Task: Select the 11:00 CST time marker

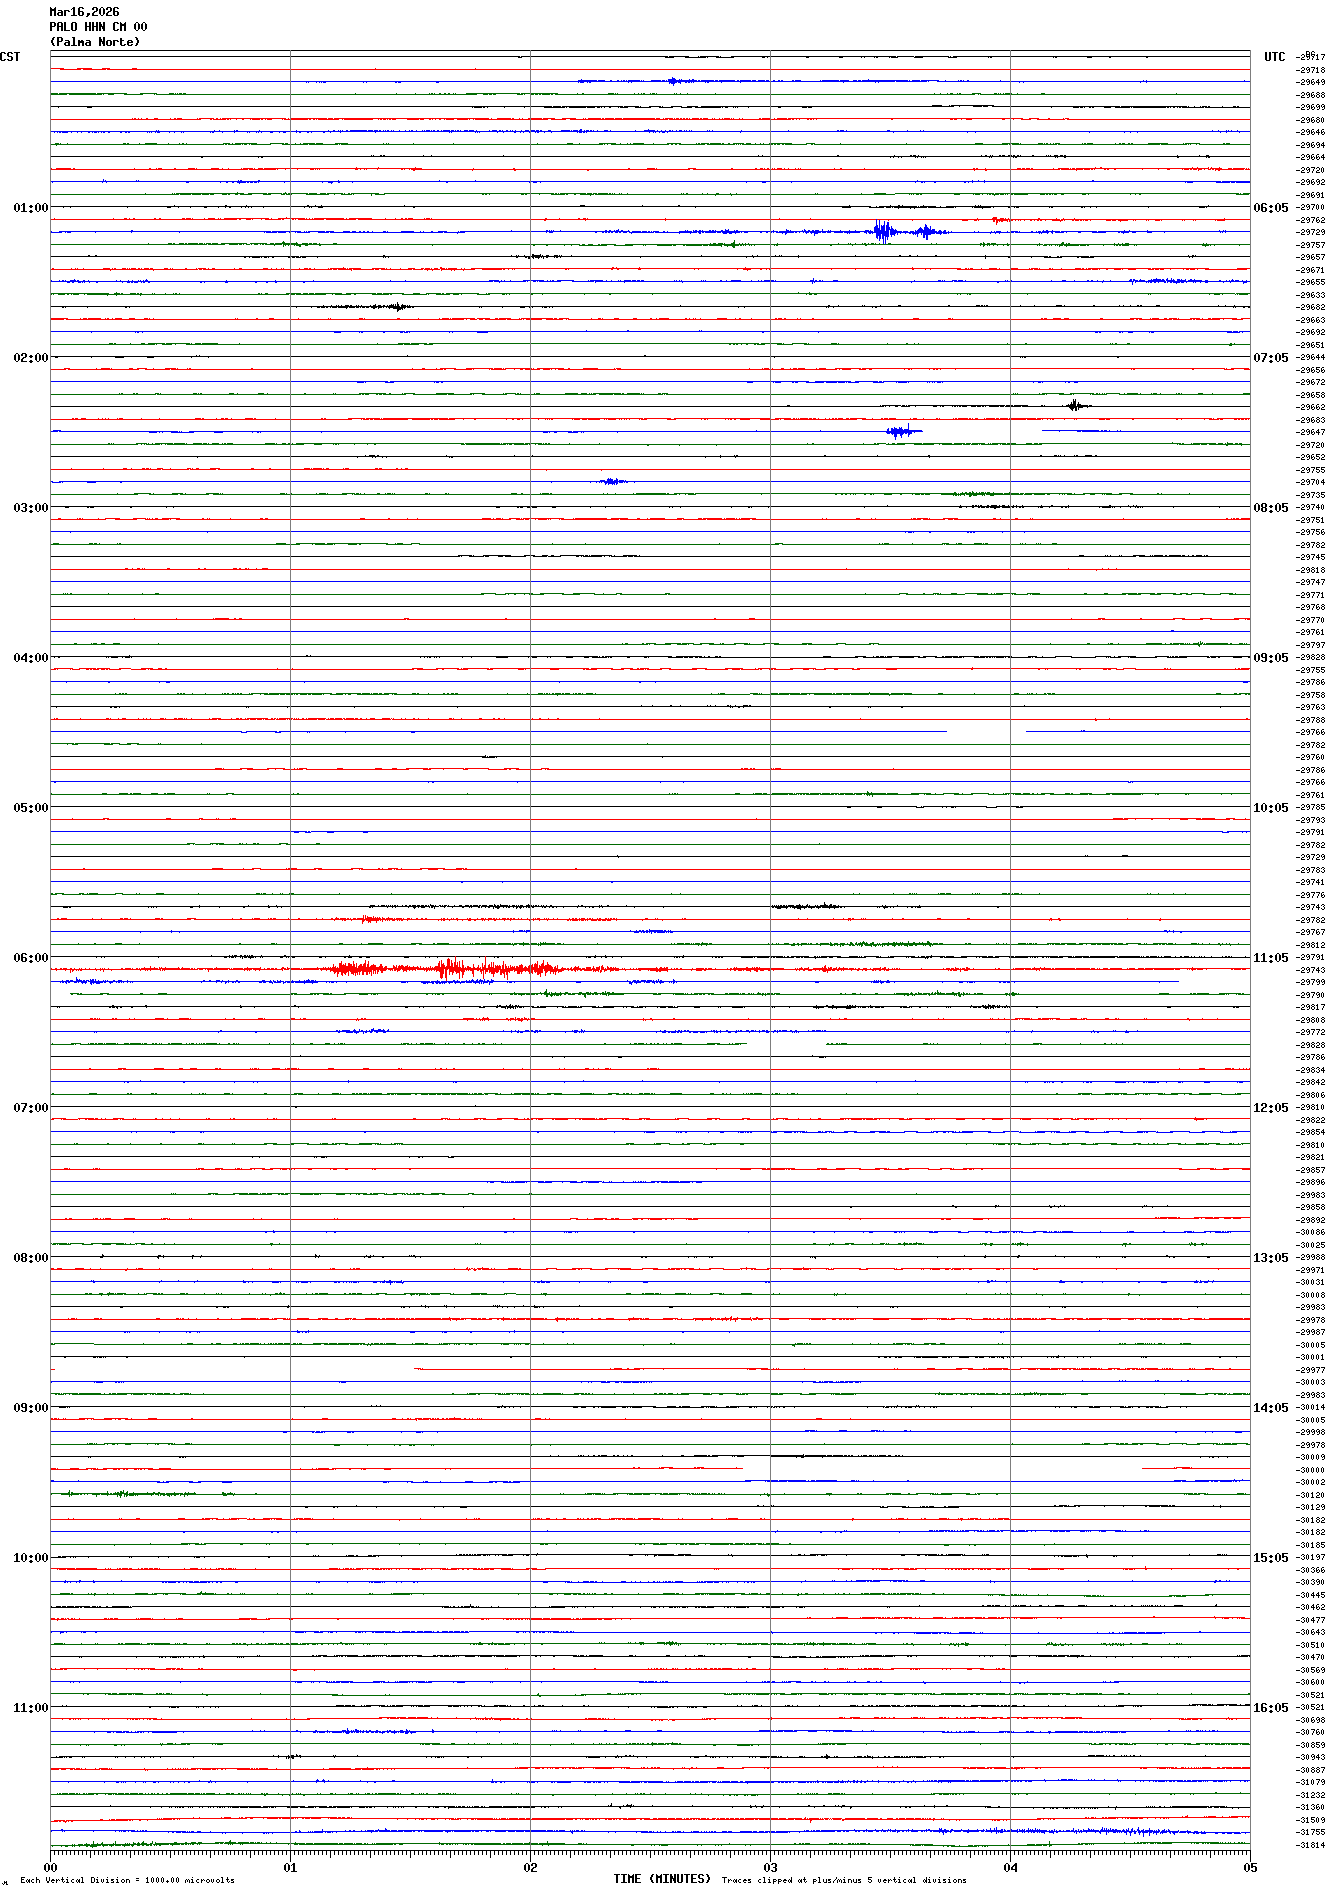Action: tap(30, 1708)
